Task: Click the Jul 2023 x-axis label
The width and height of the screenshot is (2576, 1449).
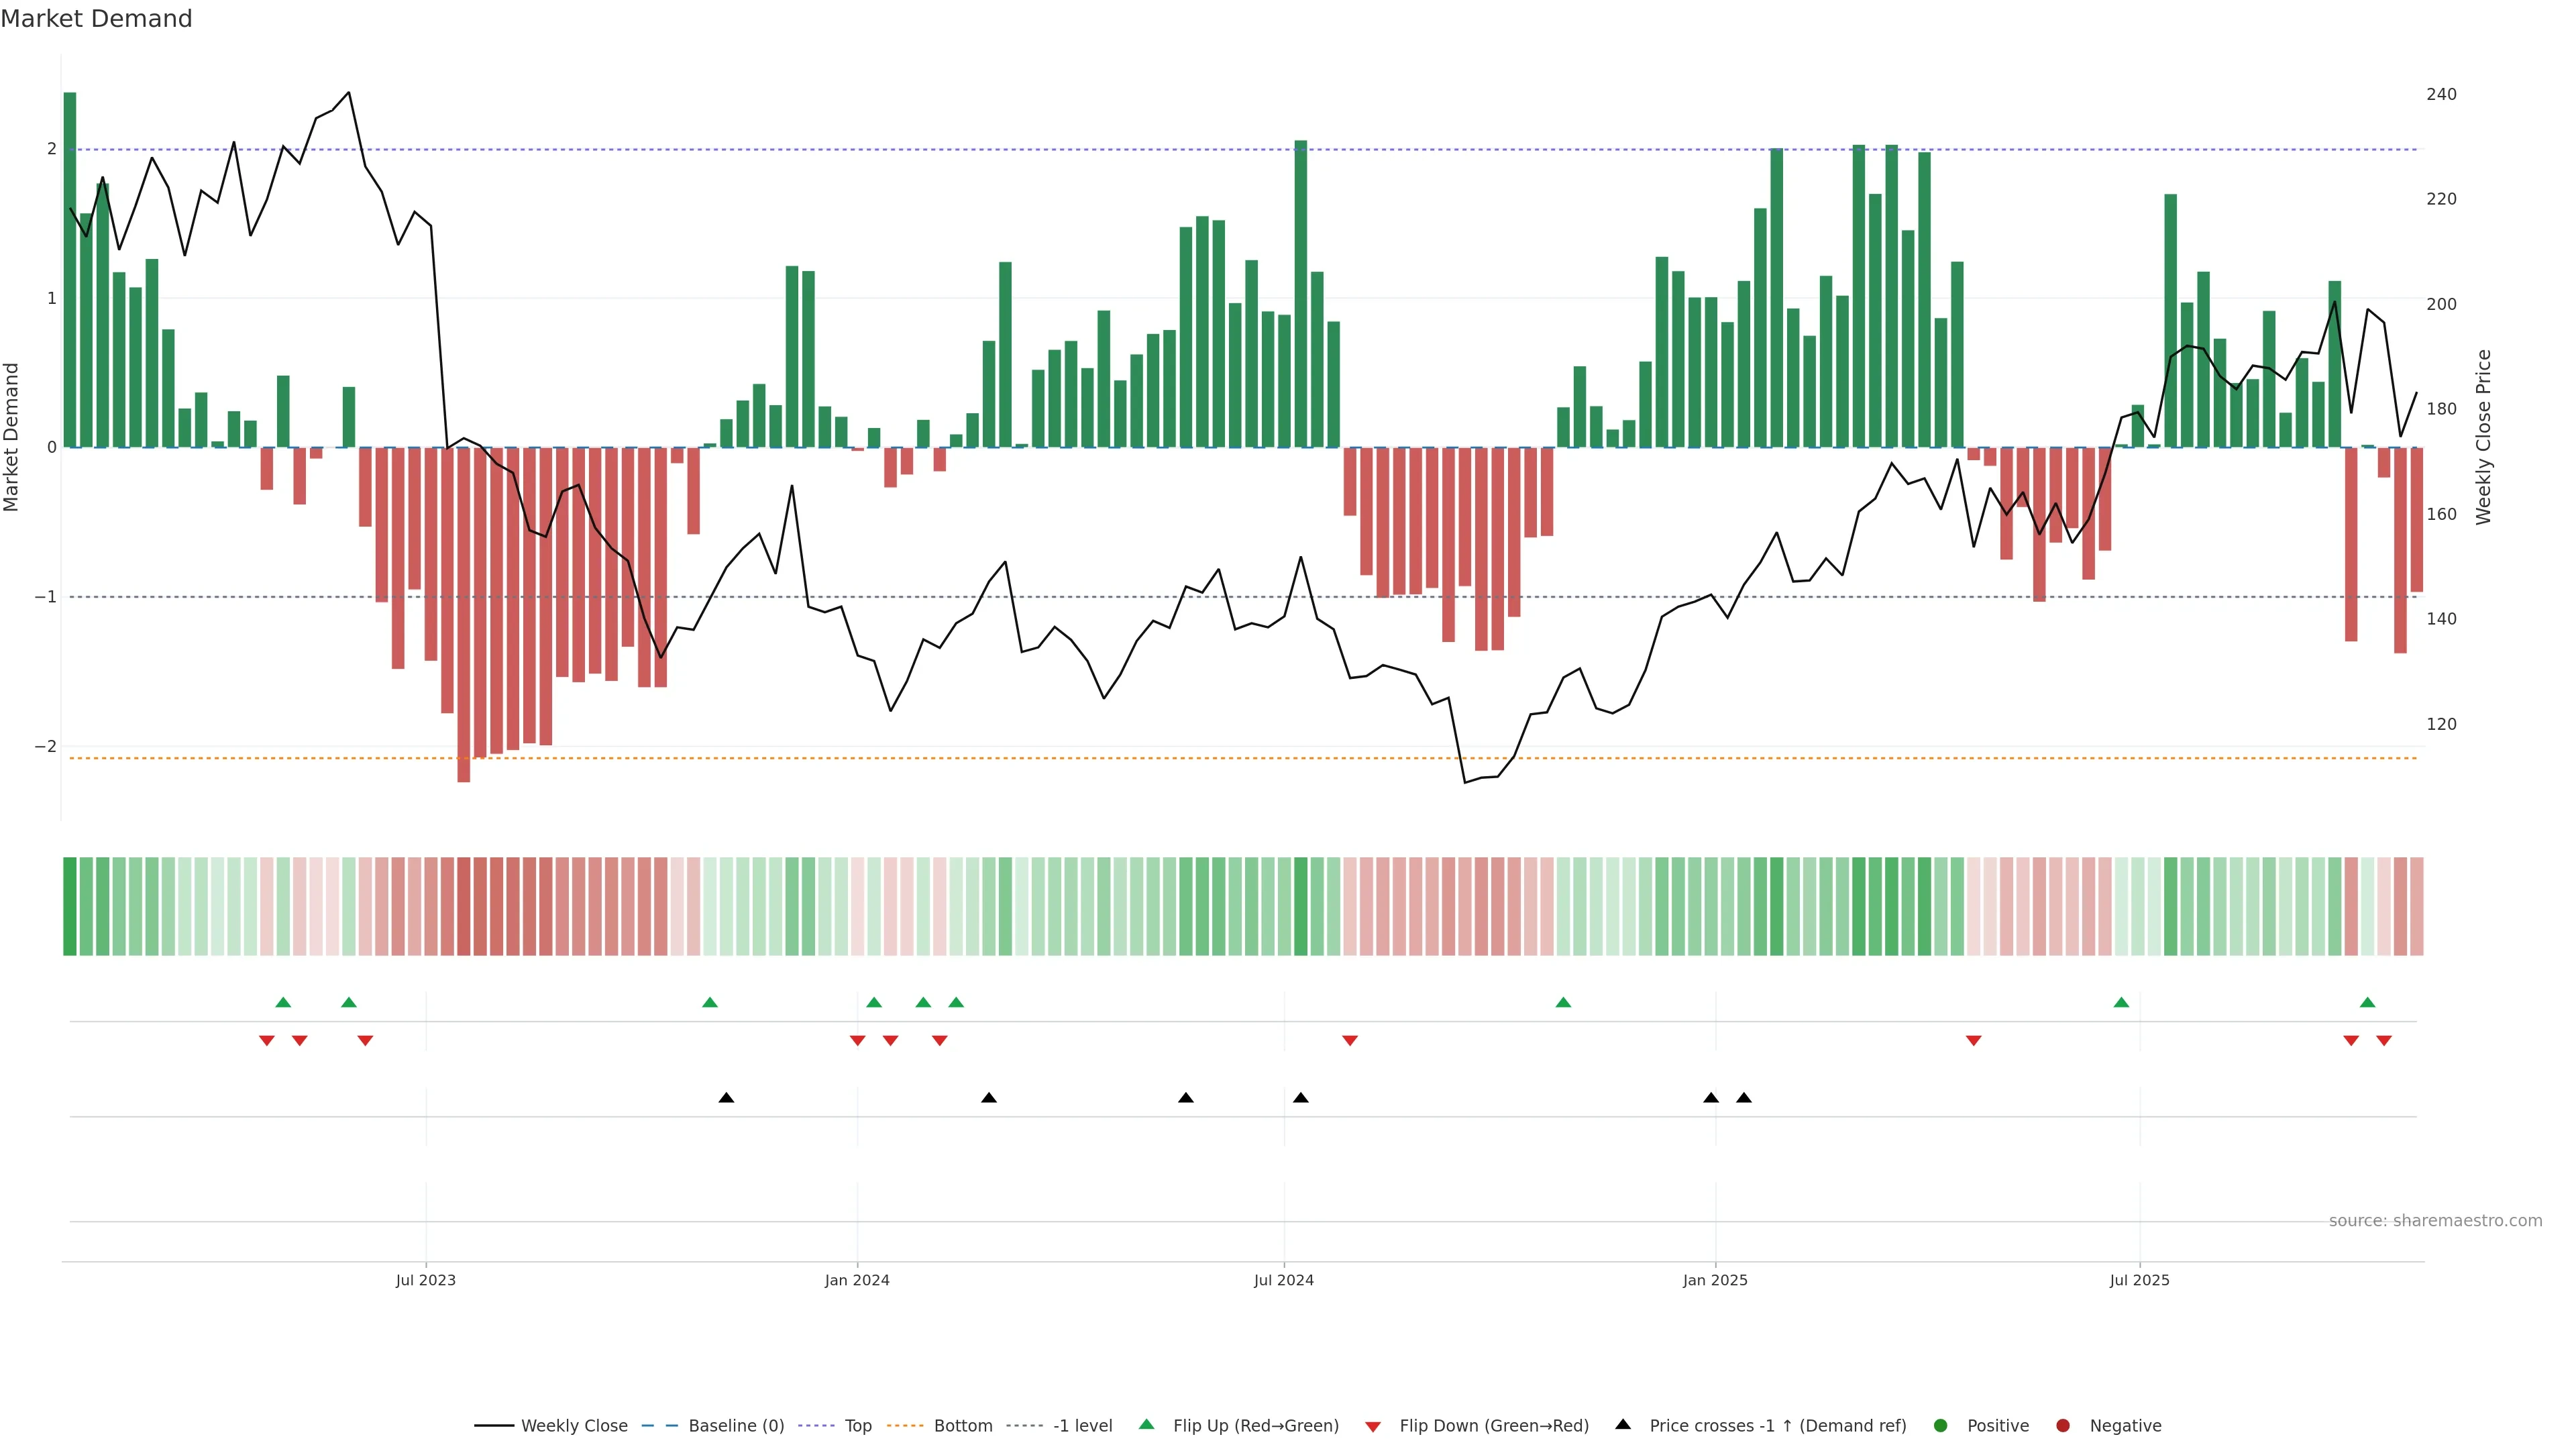Action: coord(425,1280)
